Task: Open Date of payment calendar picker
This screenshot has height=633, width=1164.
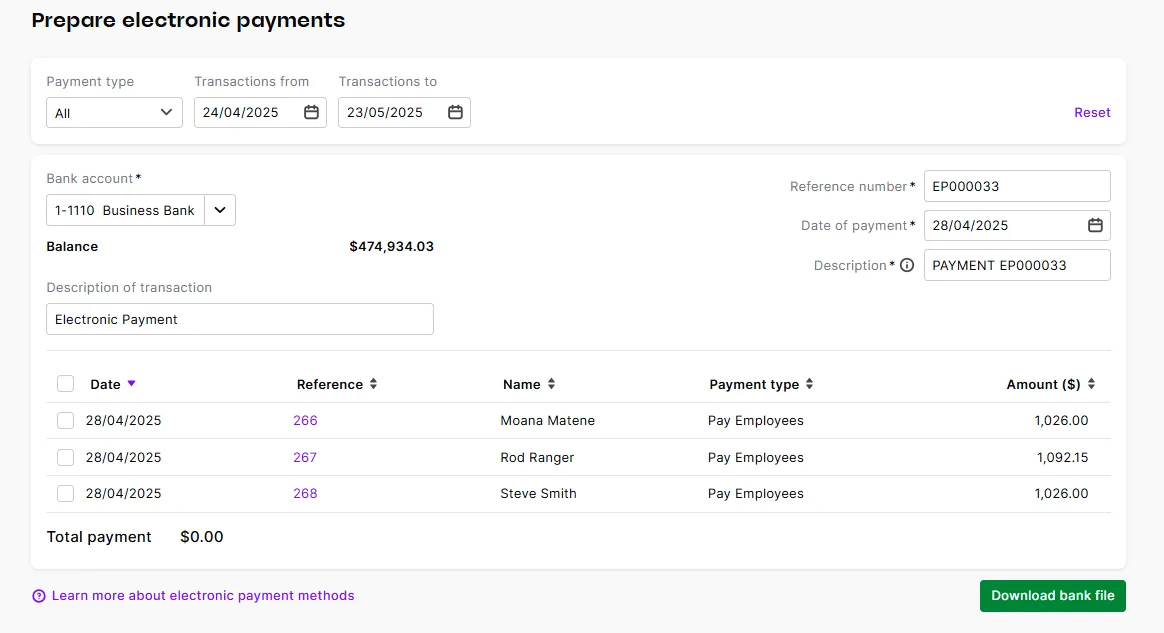Action: (1093, 225)
